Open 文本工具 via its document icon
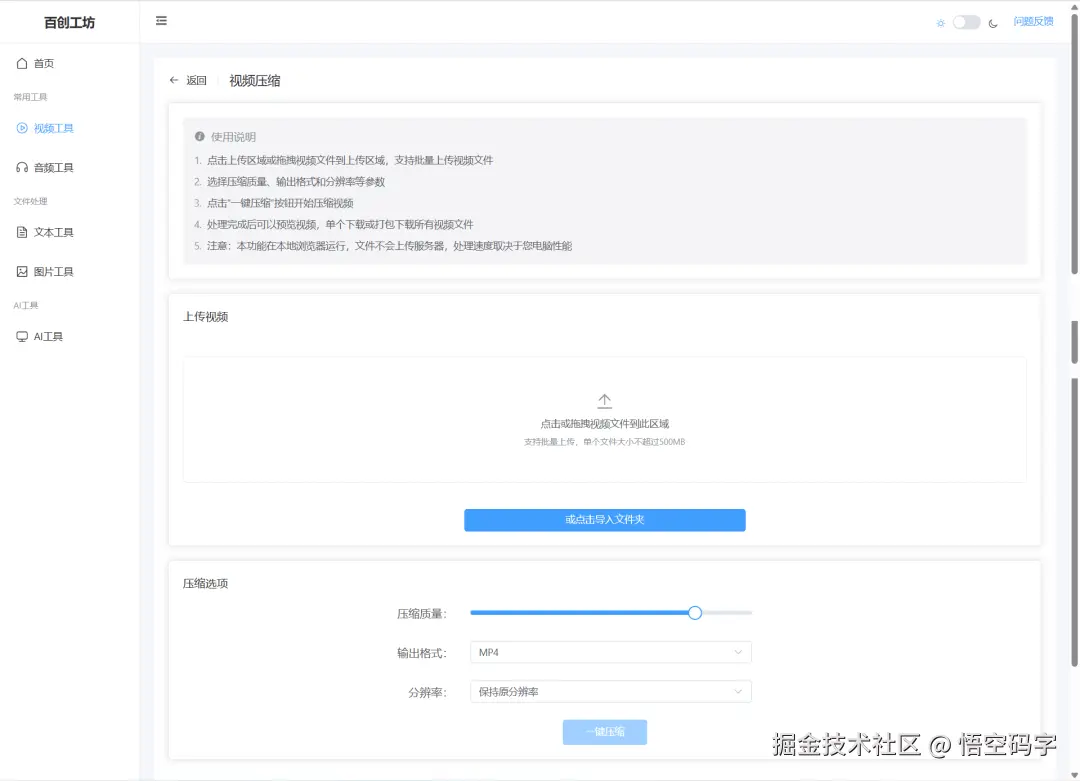The image size is (1080, 781). click(x=23, y=232)
